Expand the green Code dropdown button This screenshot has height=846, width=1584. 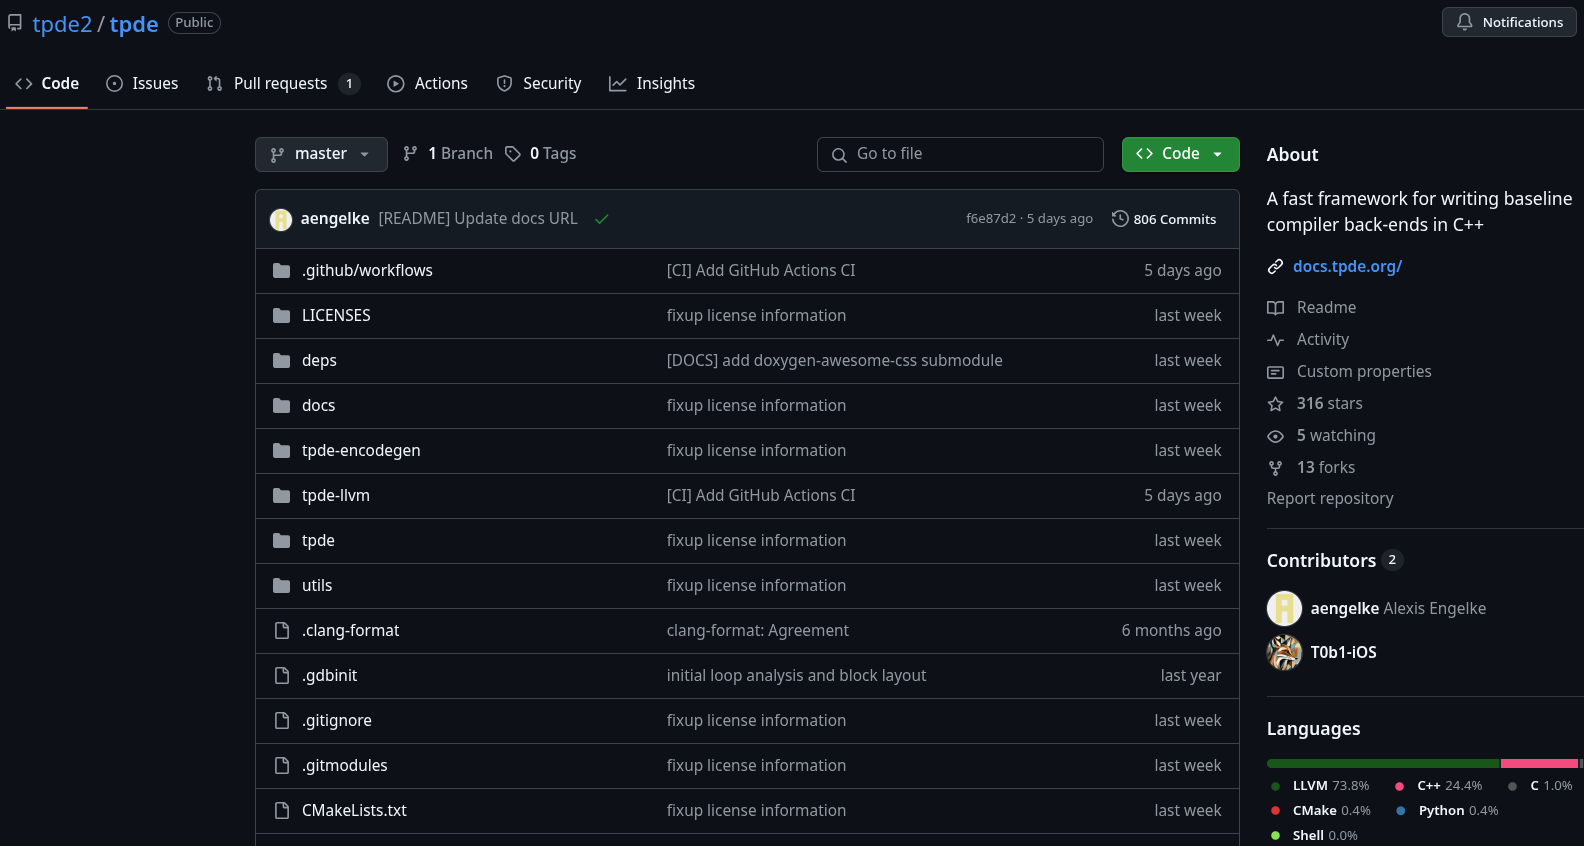(x=1180, y=154)
